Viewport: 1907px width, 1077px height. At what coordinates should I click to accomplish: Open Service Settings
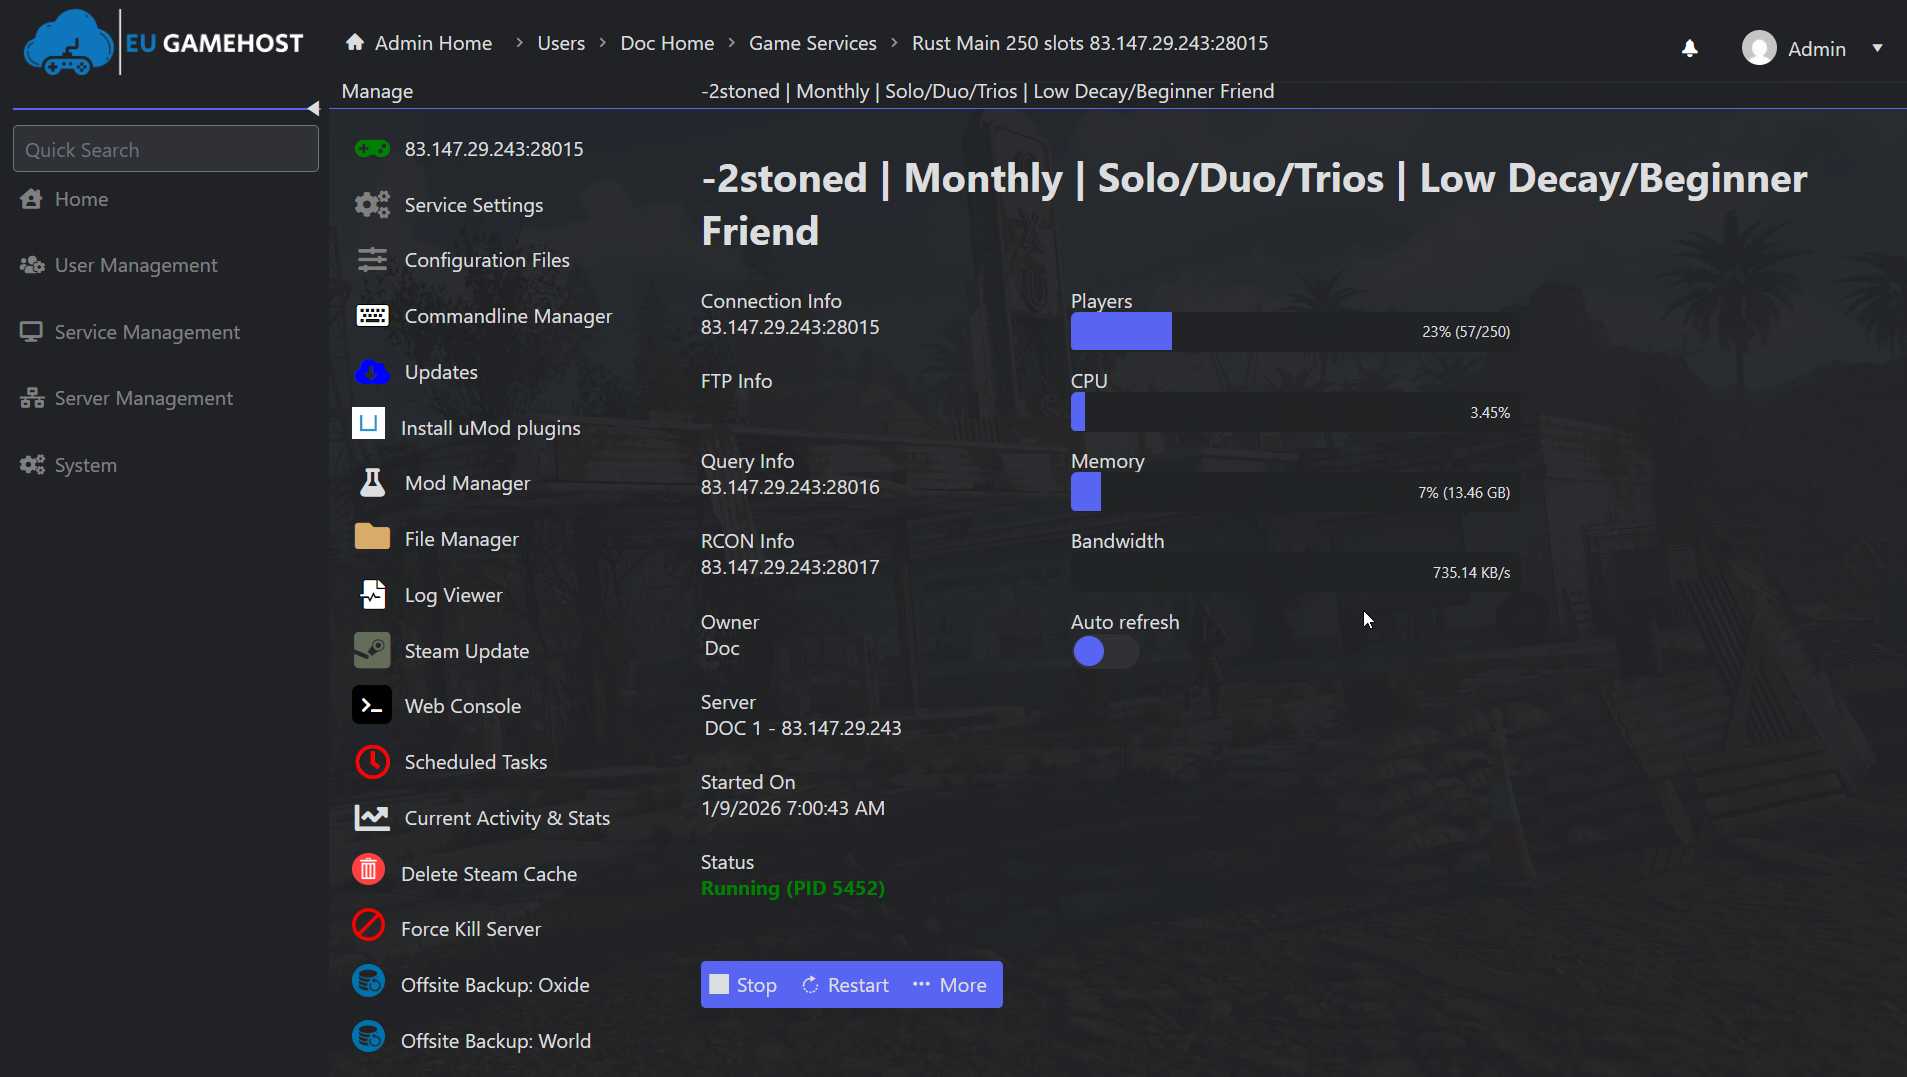click(x=473, y=205)
